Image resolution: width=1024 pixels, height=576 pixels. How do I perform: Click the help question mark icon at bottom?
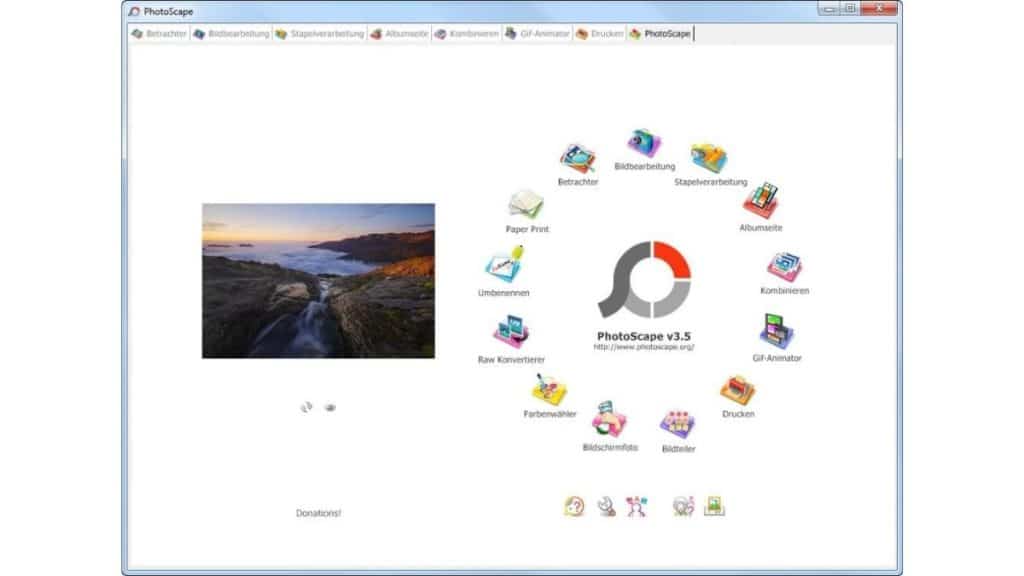[x=574, y=507]
